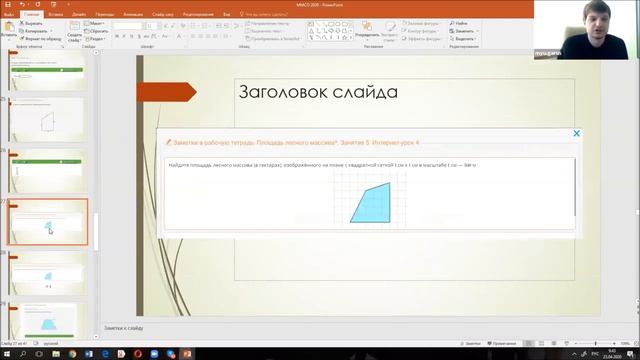The height and width of the screenshot is (360, 640).
Task: Start slideshow from quick access toolbar icon
Action: coord(53,4)
